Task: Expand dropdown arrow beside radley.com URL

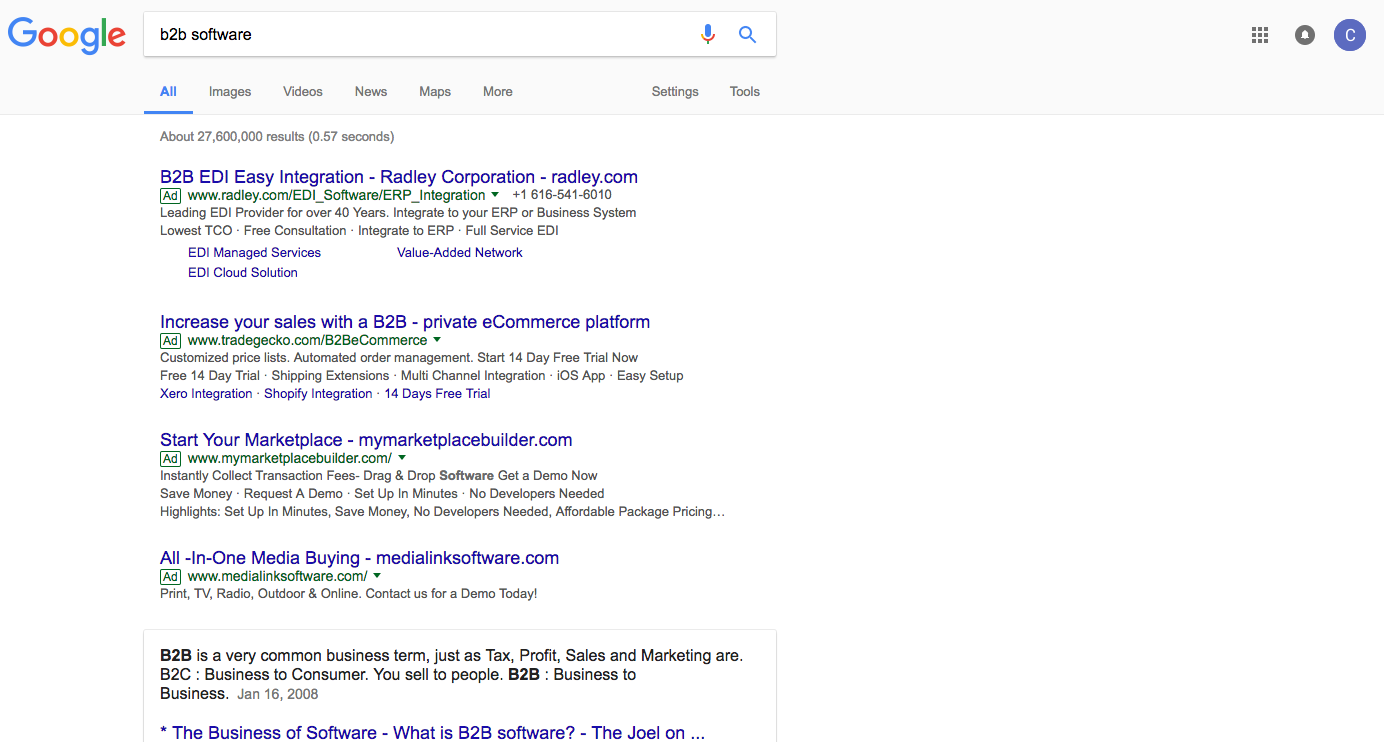Action: (495, 195)
